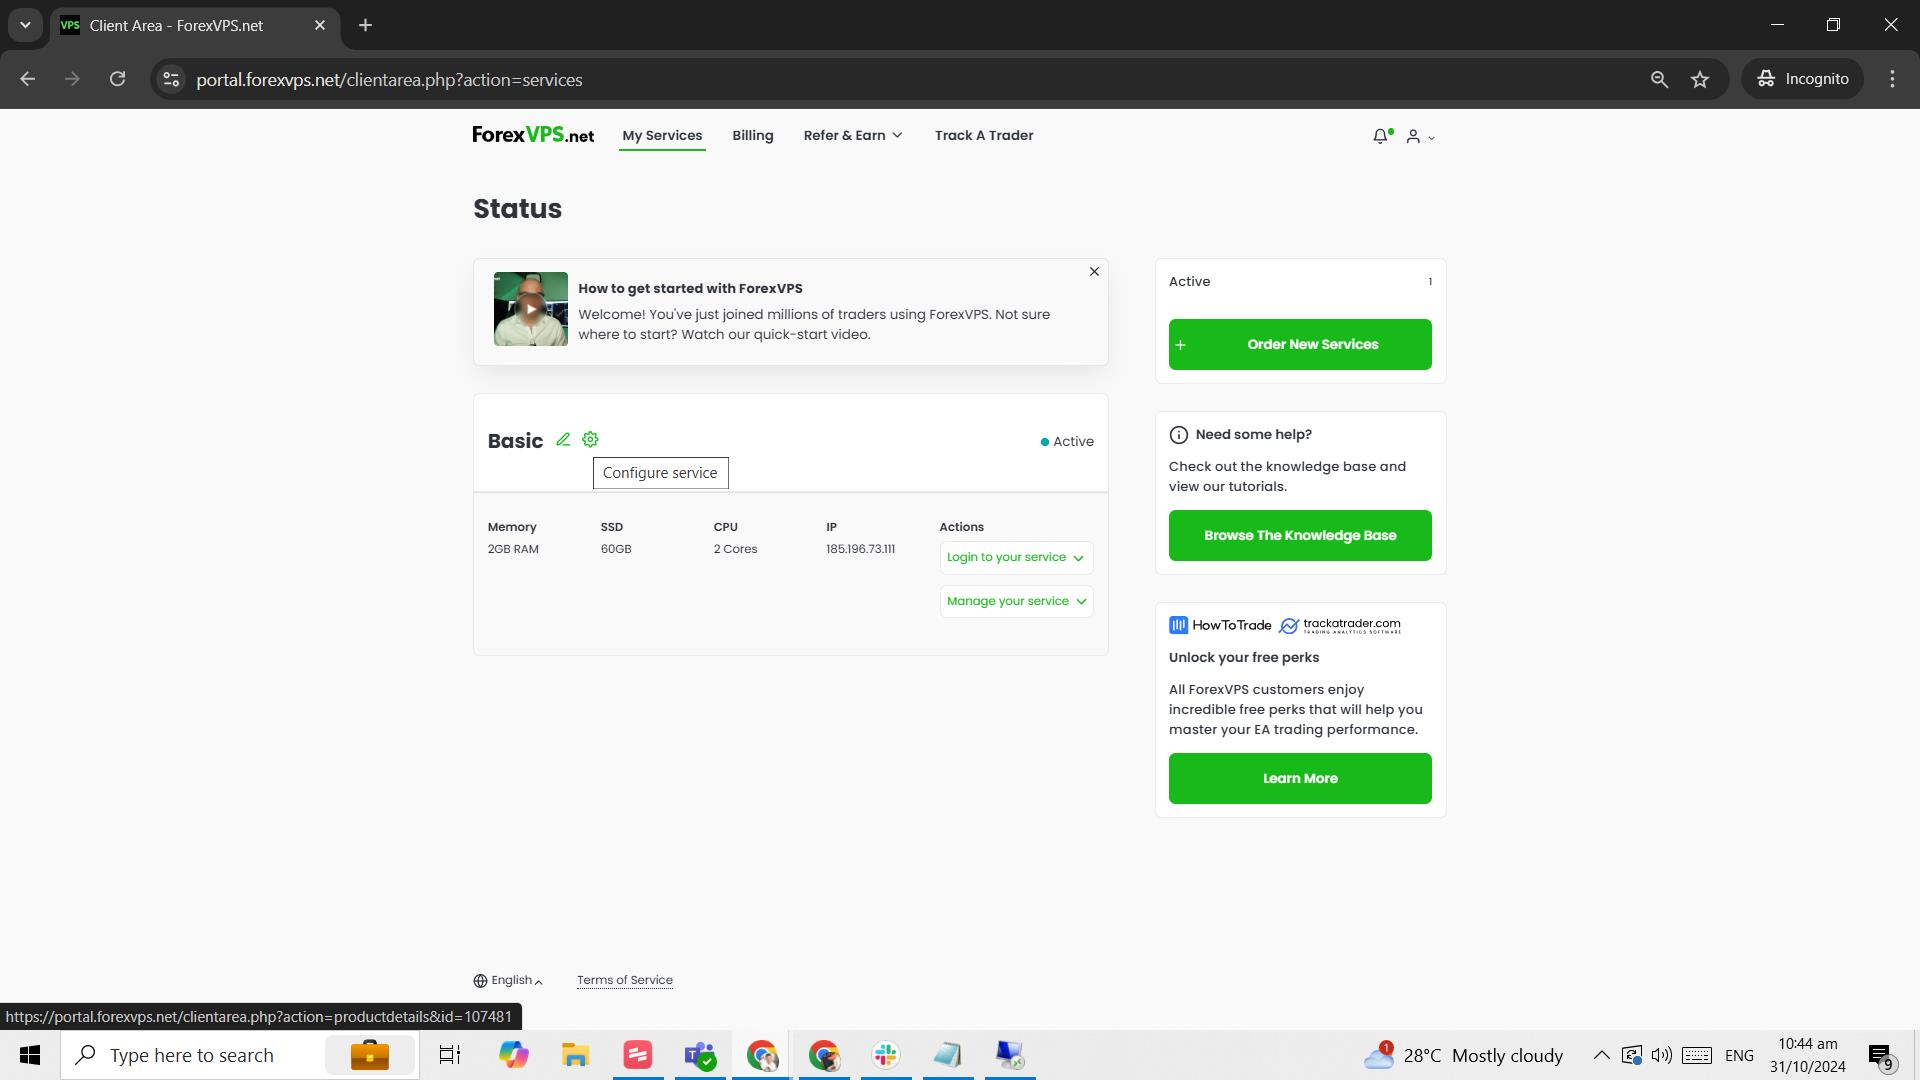Image resolution: width=1920 pixels, height=1080 pixels.
Task: Open the Billing page
Action: 753,136
